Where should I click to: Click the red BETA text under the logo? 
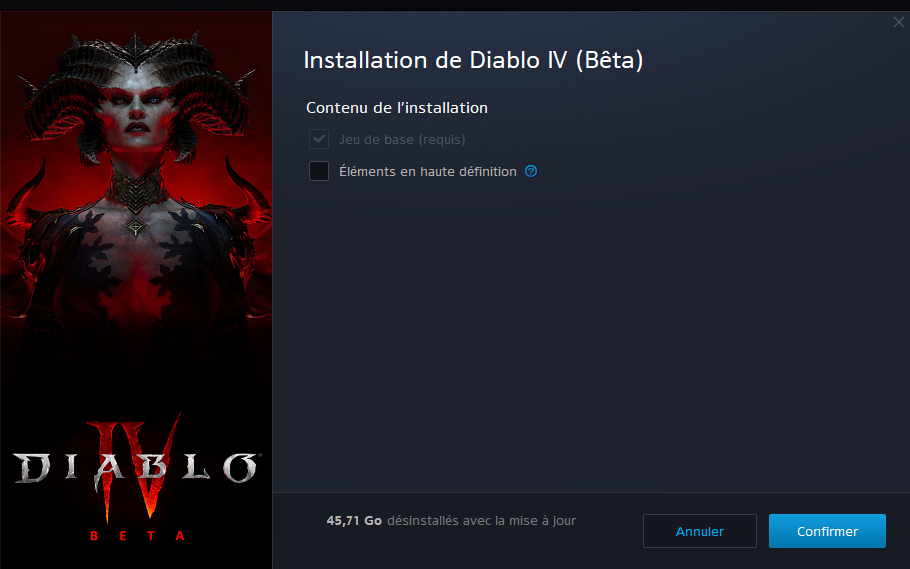(137, 535)
